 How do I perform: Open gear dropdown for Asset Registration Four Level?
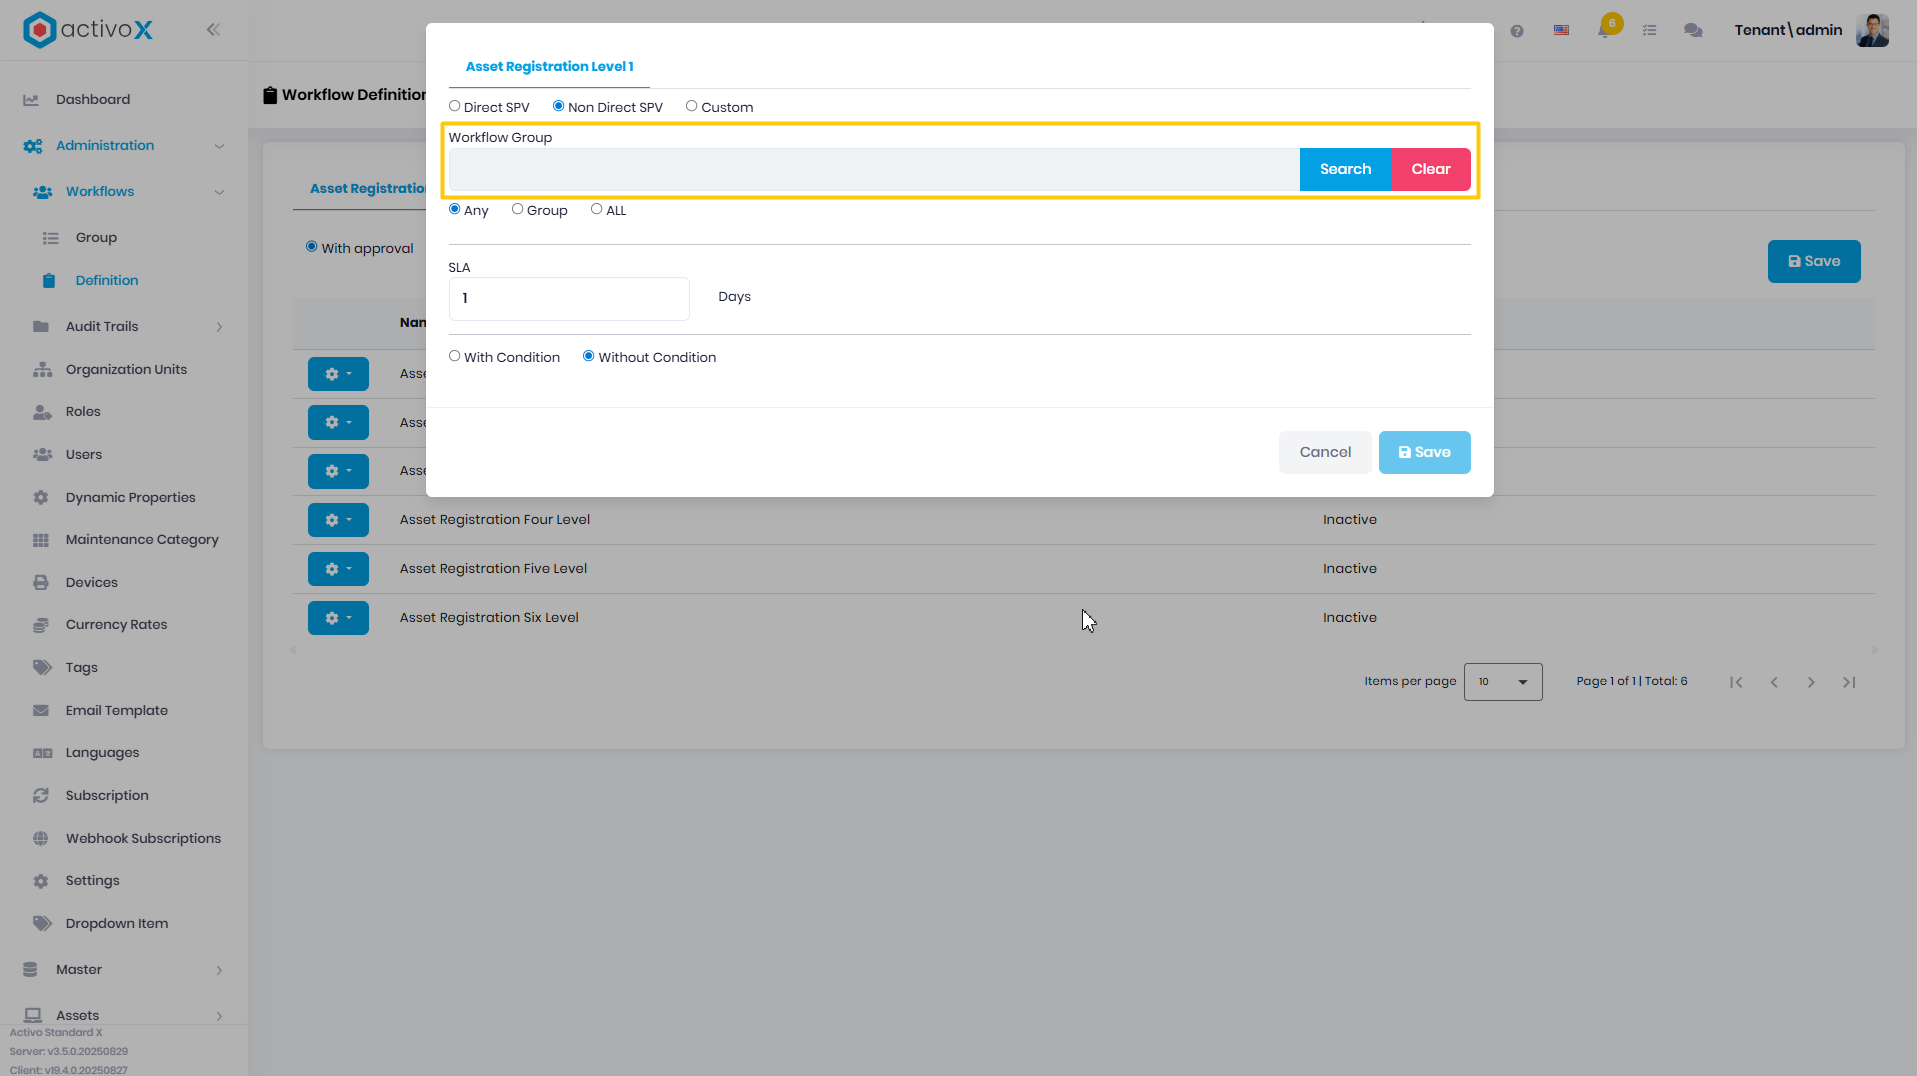[x=338, y=520]
